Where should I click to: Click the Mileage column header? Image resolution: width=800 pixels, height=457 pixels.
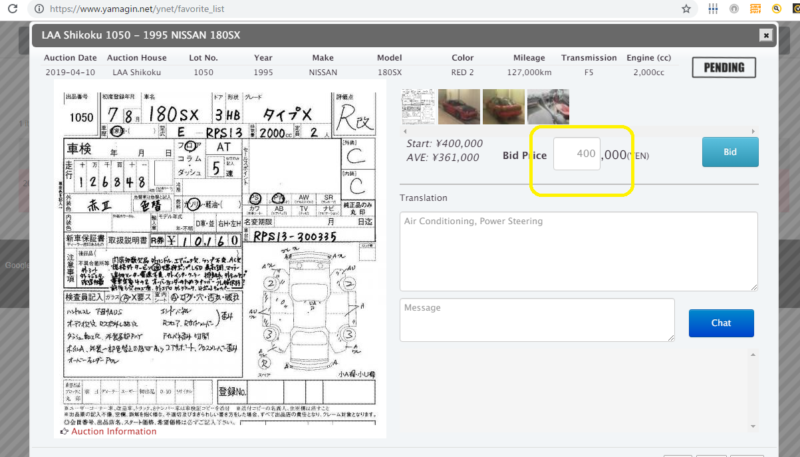click(529, 58)
